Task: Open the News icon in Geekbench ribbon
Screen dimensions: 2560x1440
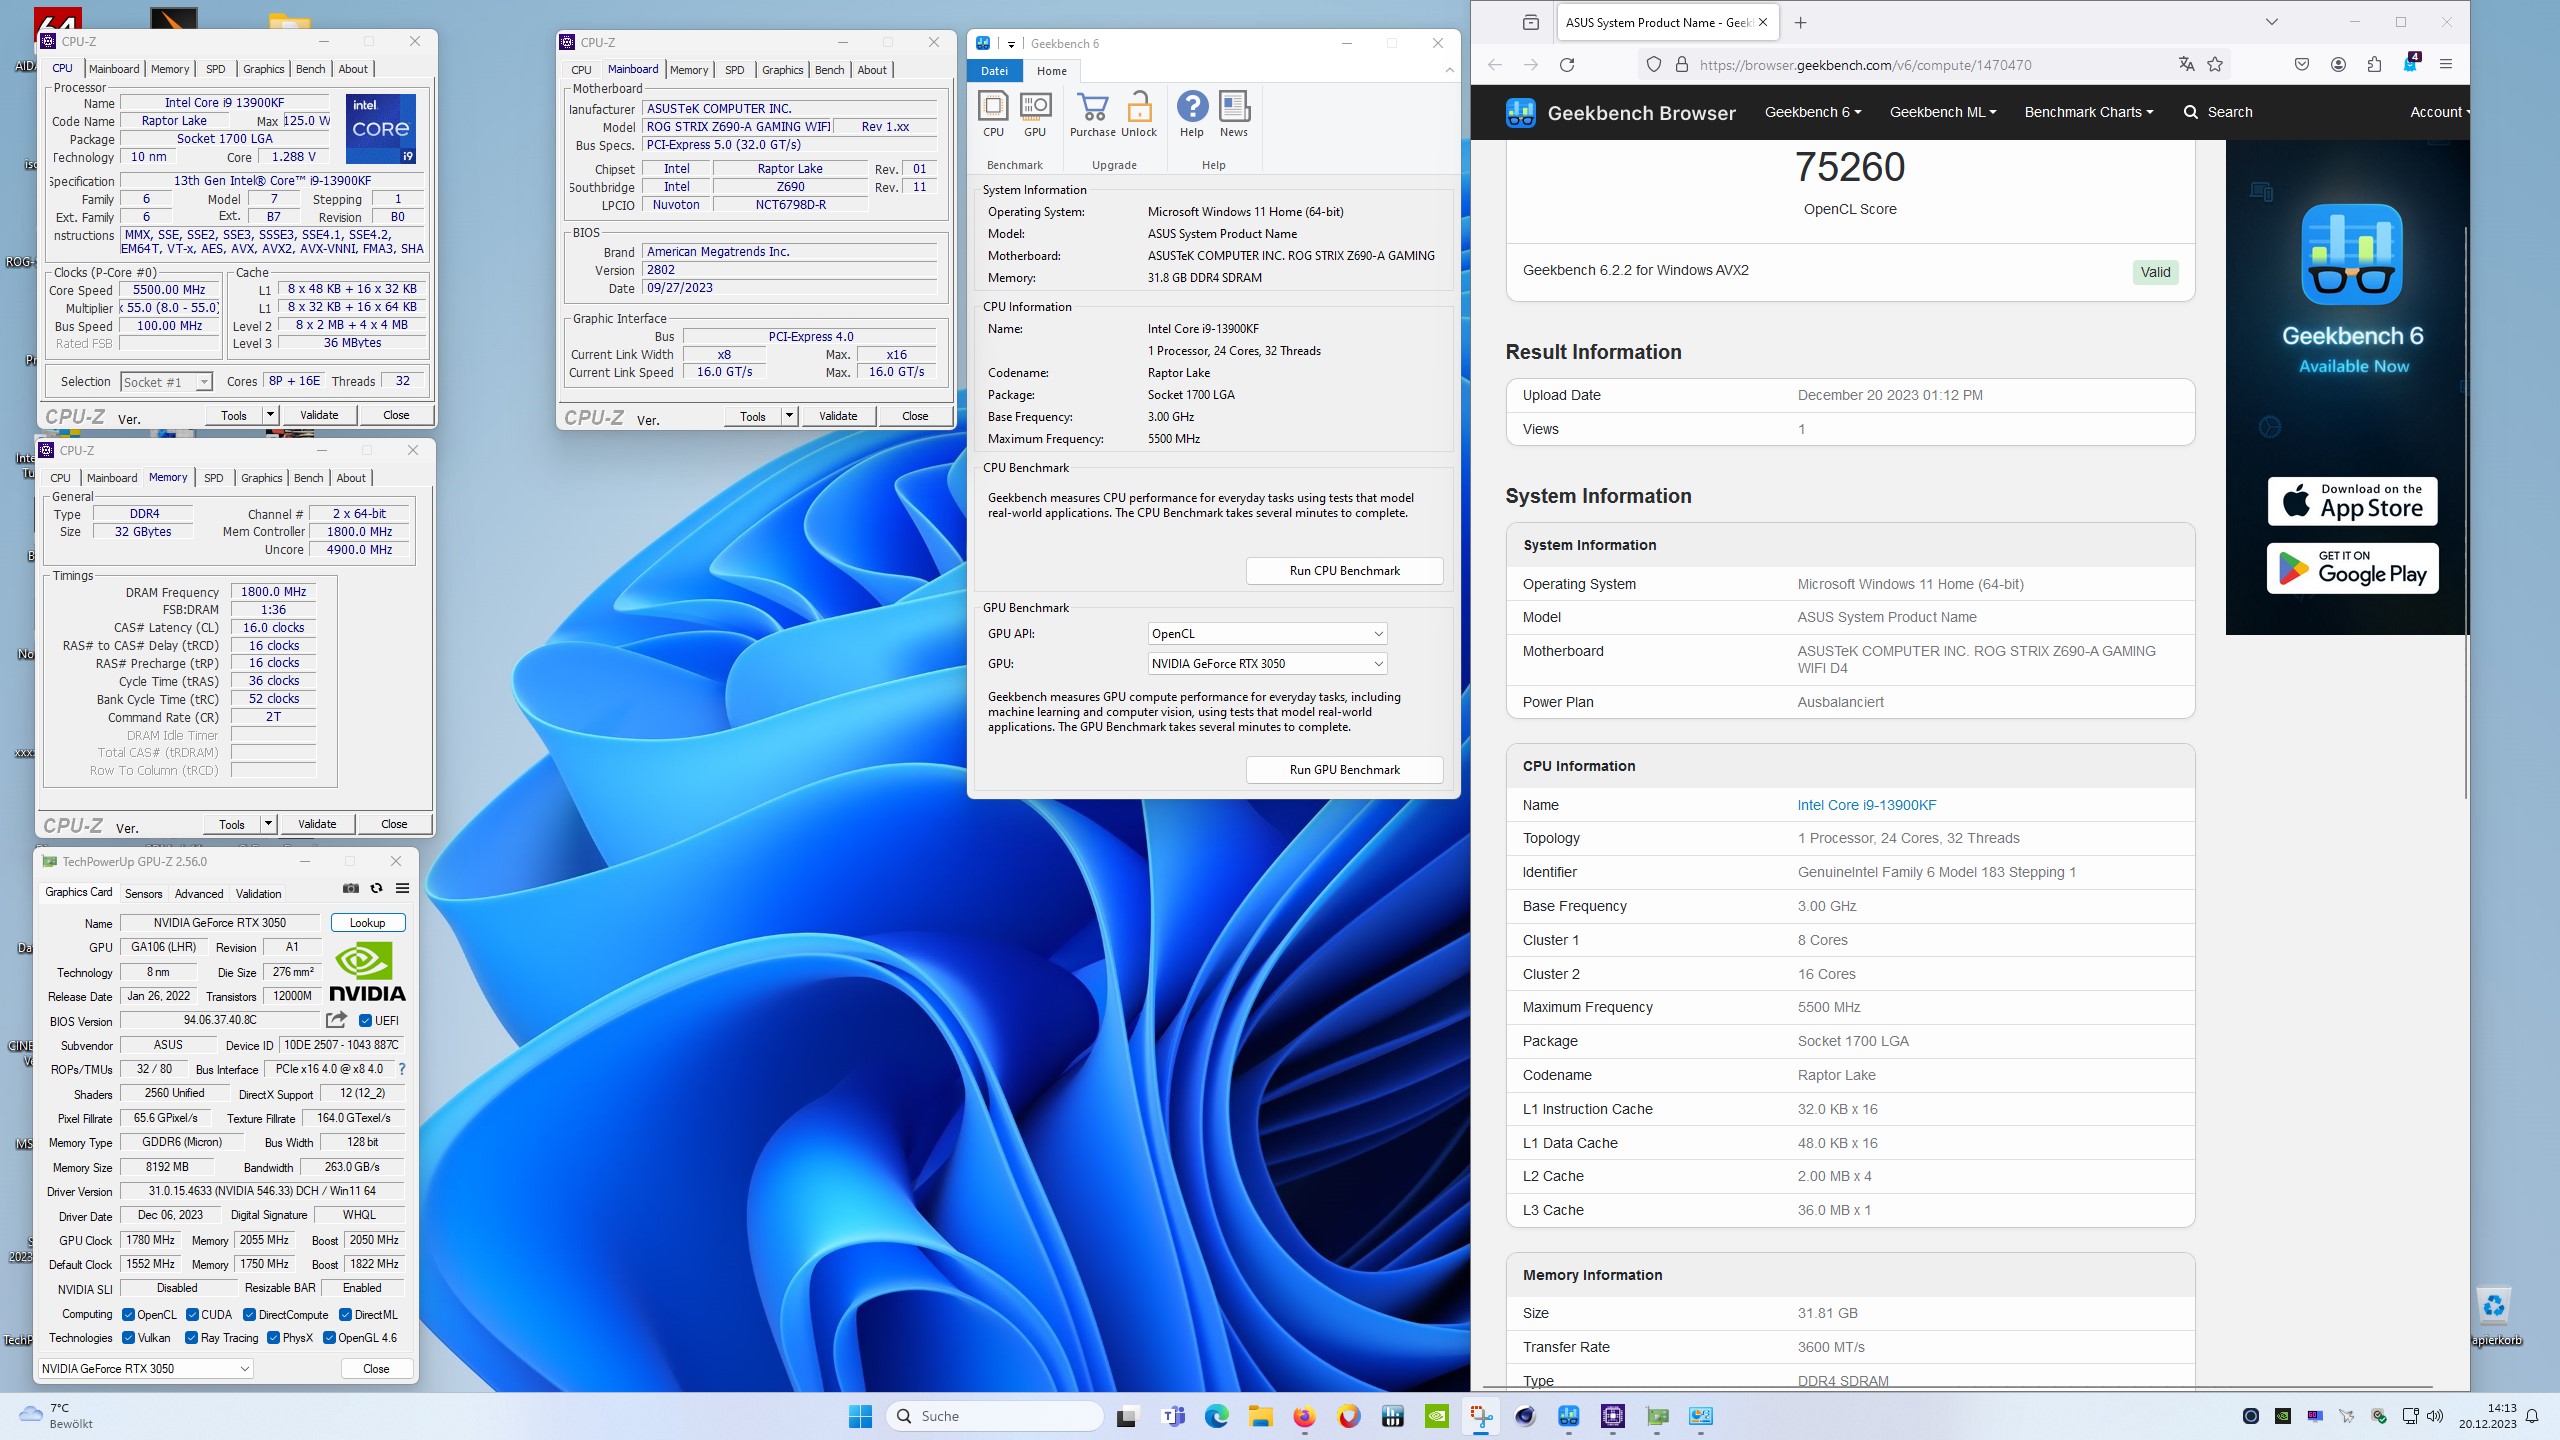Action: click(x=1234, y=114)
